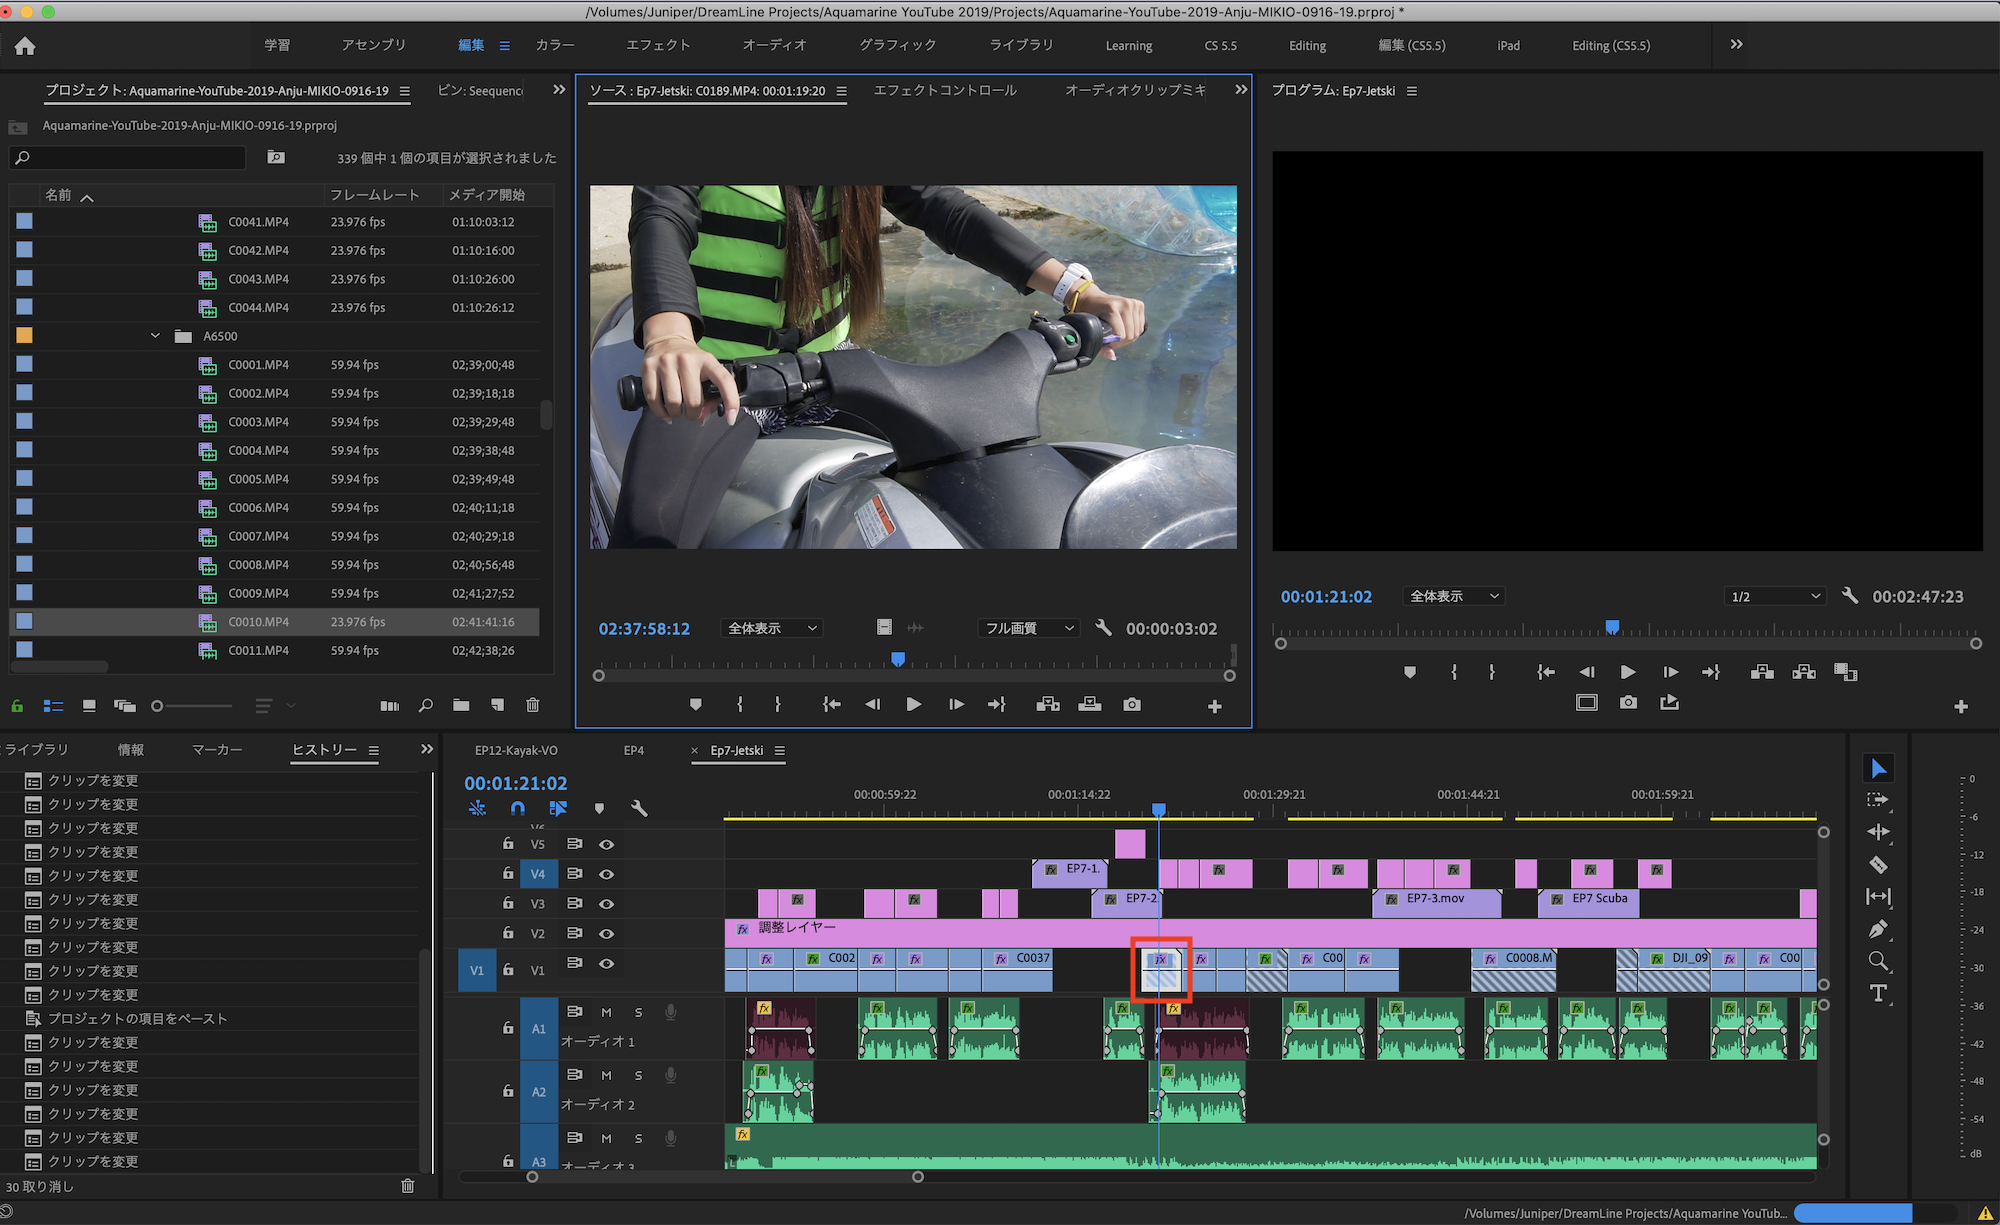Open program monitor 1/2 resolution dropdown
The height and width of the screenshot is (1225, 2000).
1775,596
